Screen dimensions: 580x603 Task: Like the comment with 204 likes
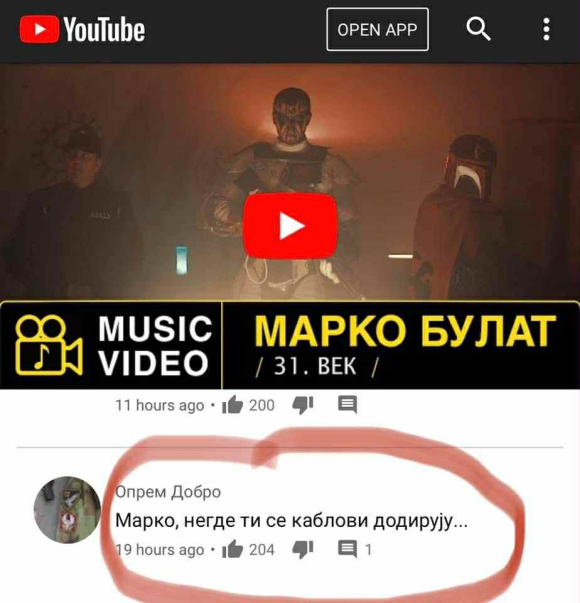pyautogui.click(x=232, y=549)
